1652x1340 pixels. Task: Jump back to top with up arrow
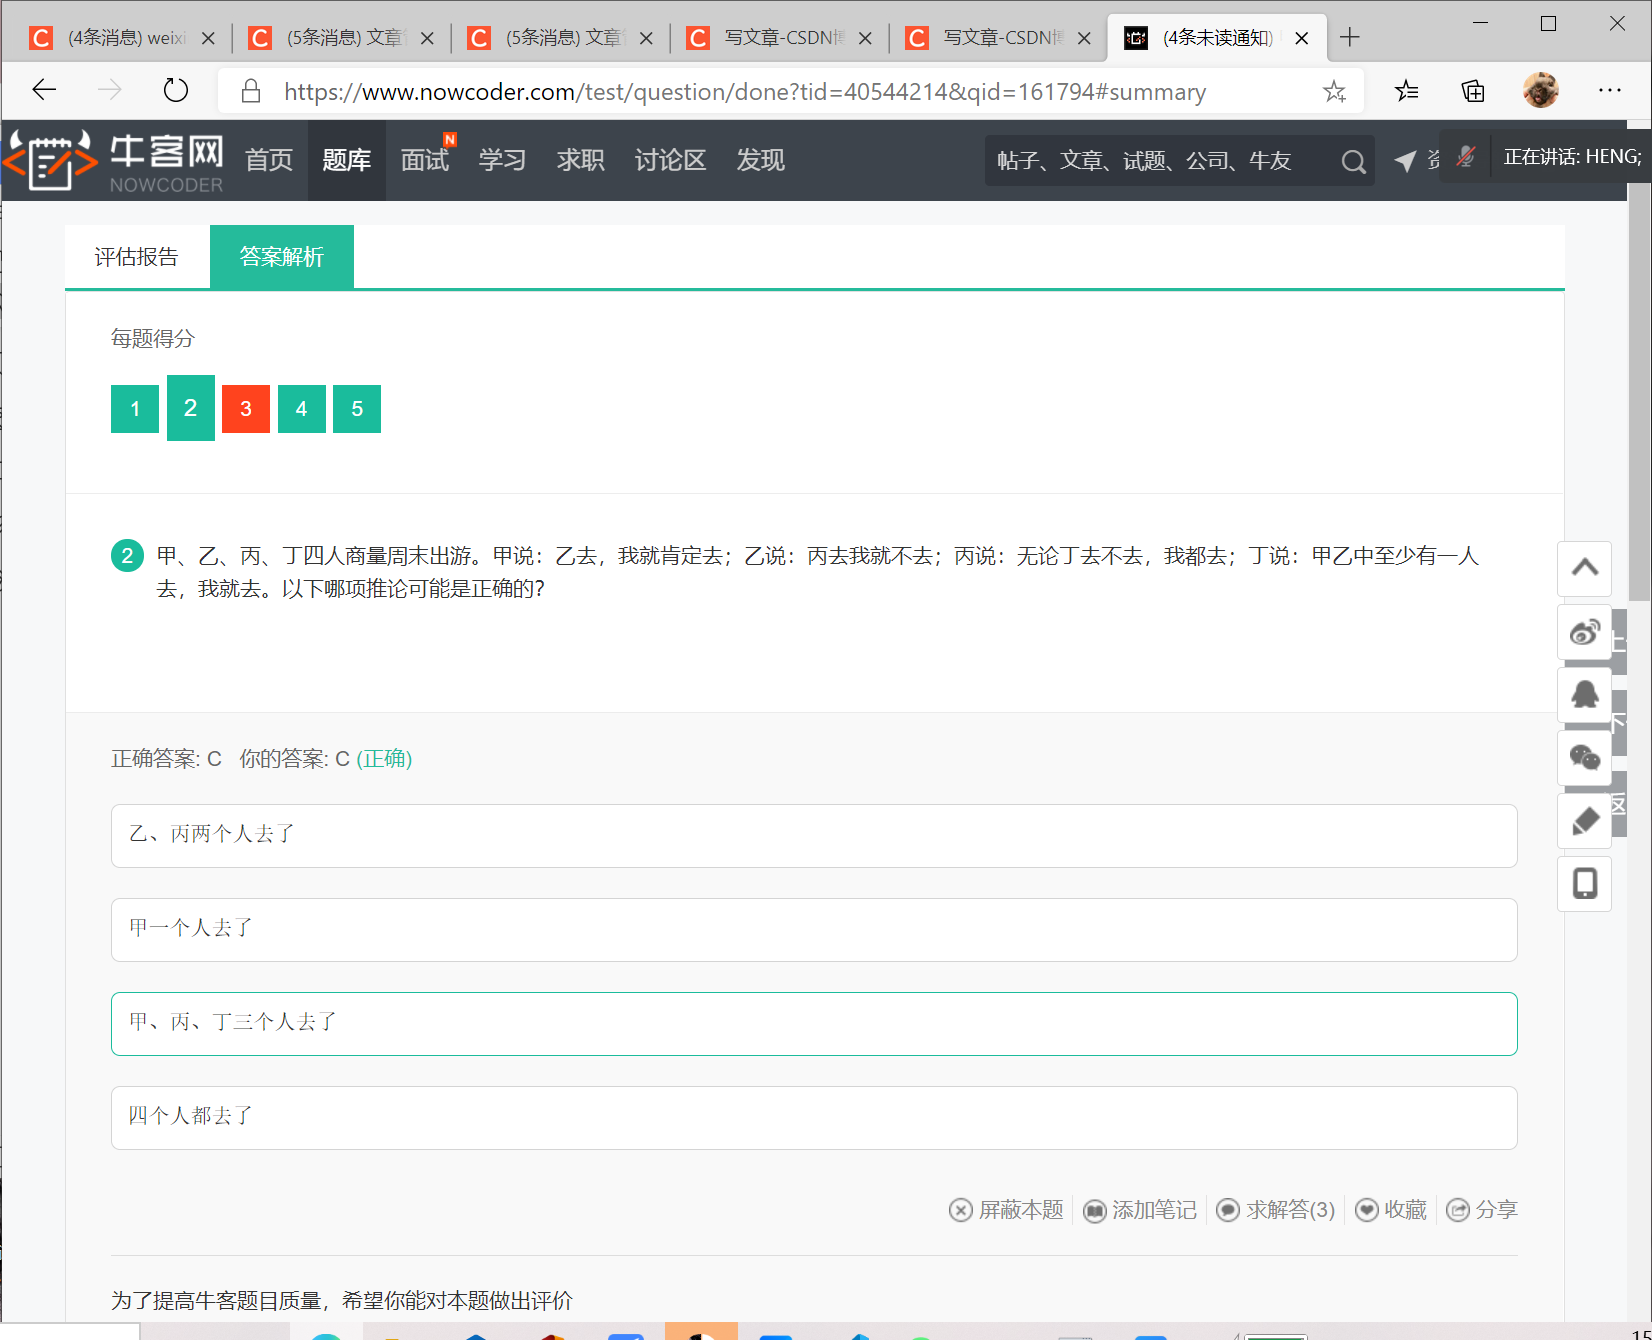click(1585, 568)
